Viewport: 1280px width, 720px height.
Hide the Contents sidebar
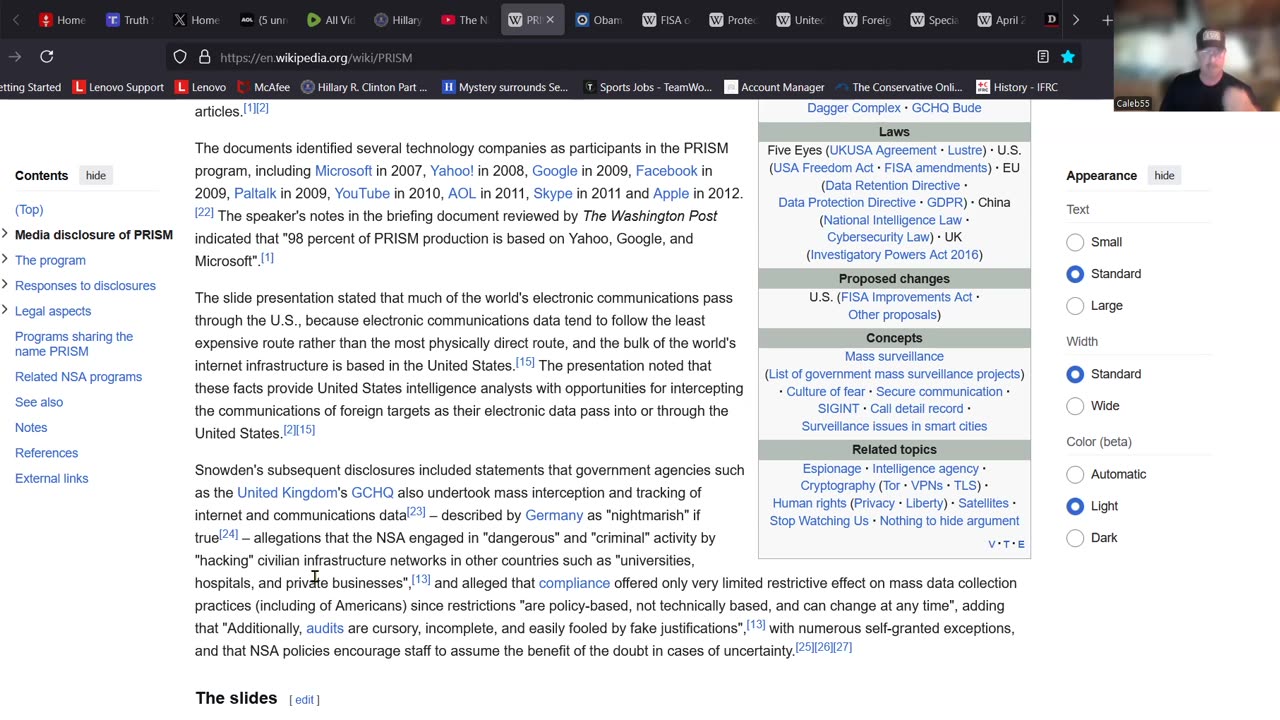point(95,175)
